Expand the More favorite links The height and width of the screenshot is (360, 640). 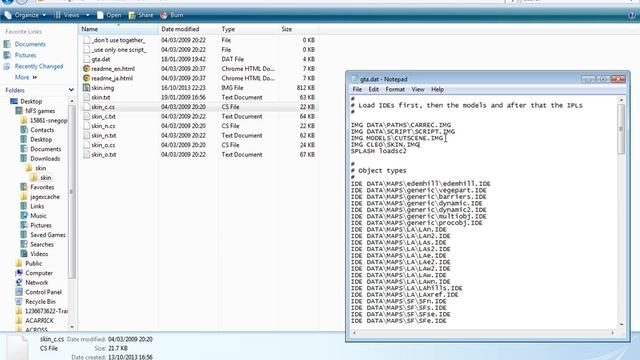26,77
